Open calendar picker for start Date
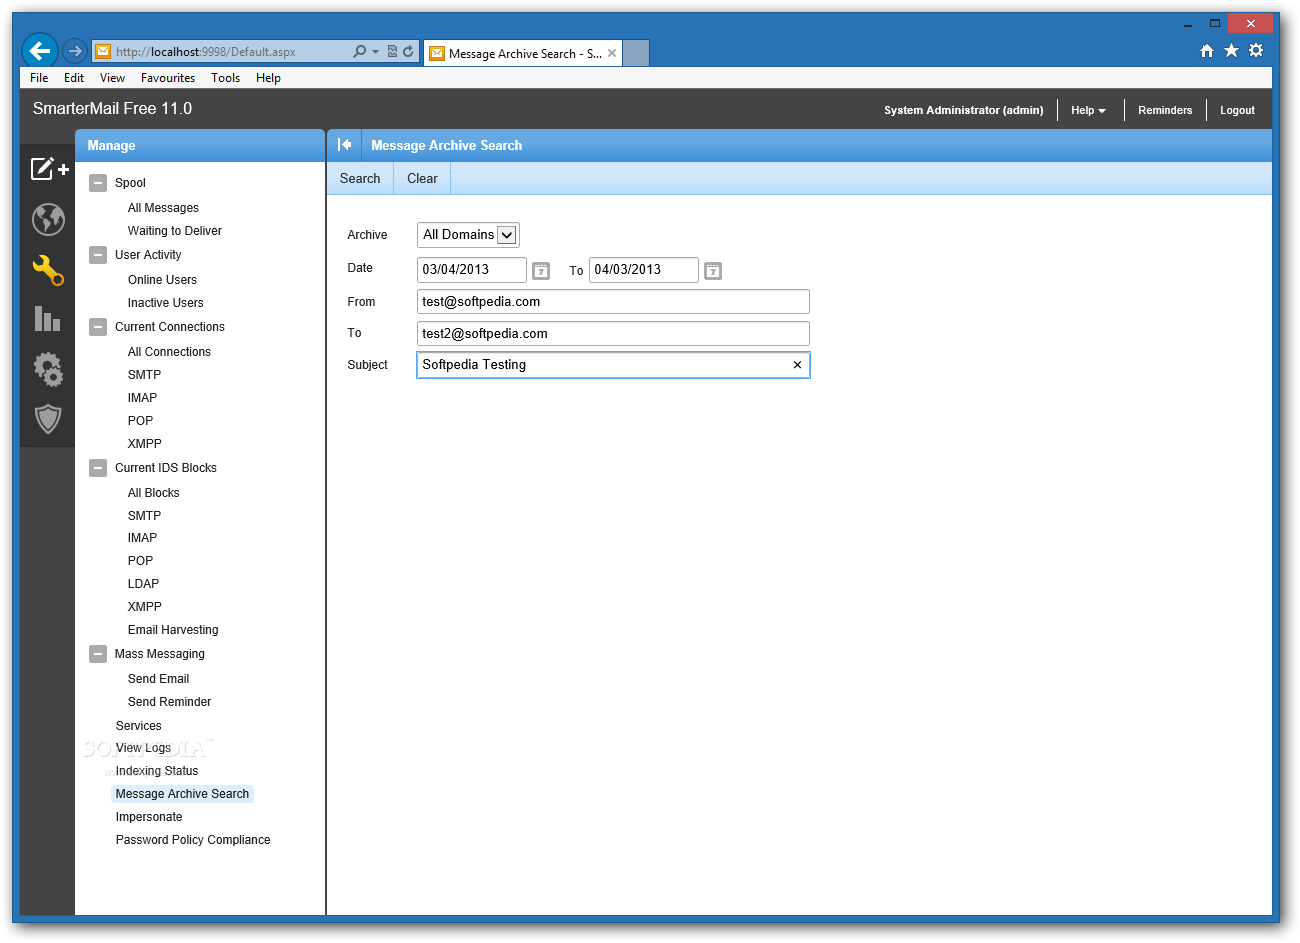The image size is (1300, 943). coord(541,270)
